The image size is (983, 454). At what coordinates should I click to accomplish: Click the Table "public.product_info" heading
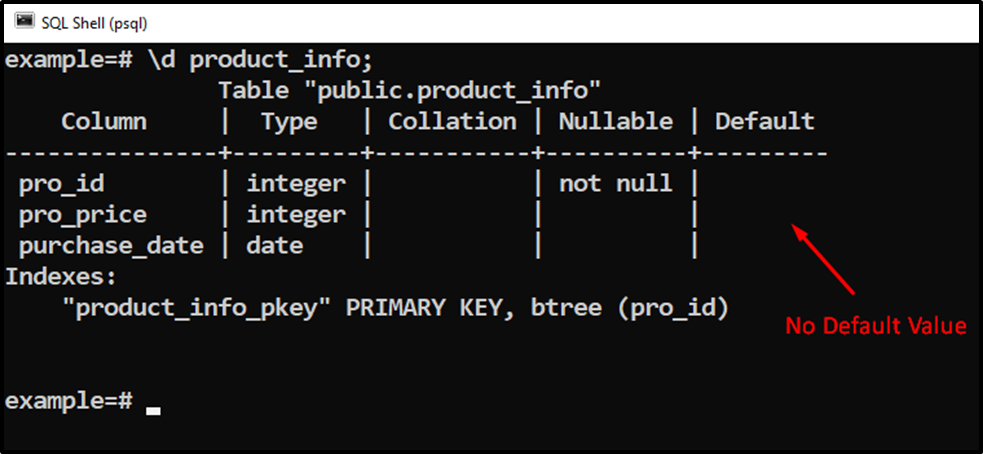(409, 92)
